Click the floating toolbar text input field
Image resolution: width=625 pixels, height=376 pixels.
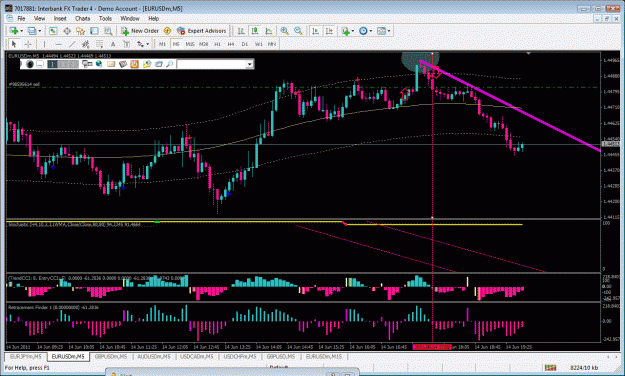pos(212,64)
